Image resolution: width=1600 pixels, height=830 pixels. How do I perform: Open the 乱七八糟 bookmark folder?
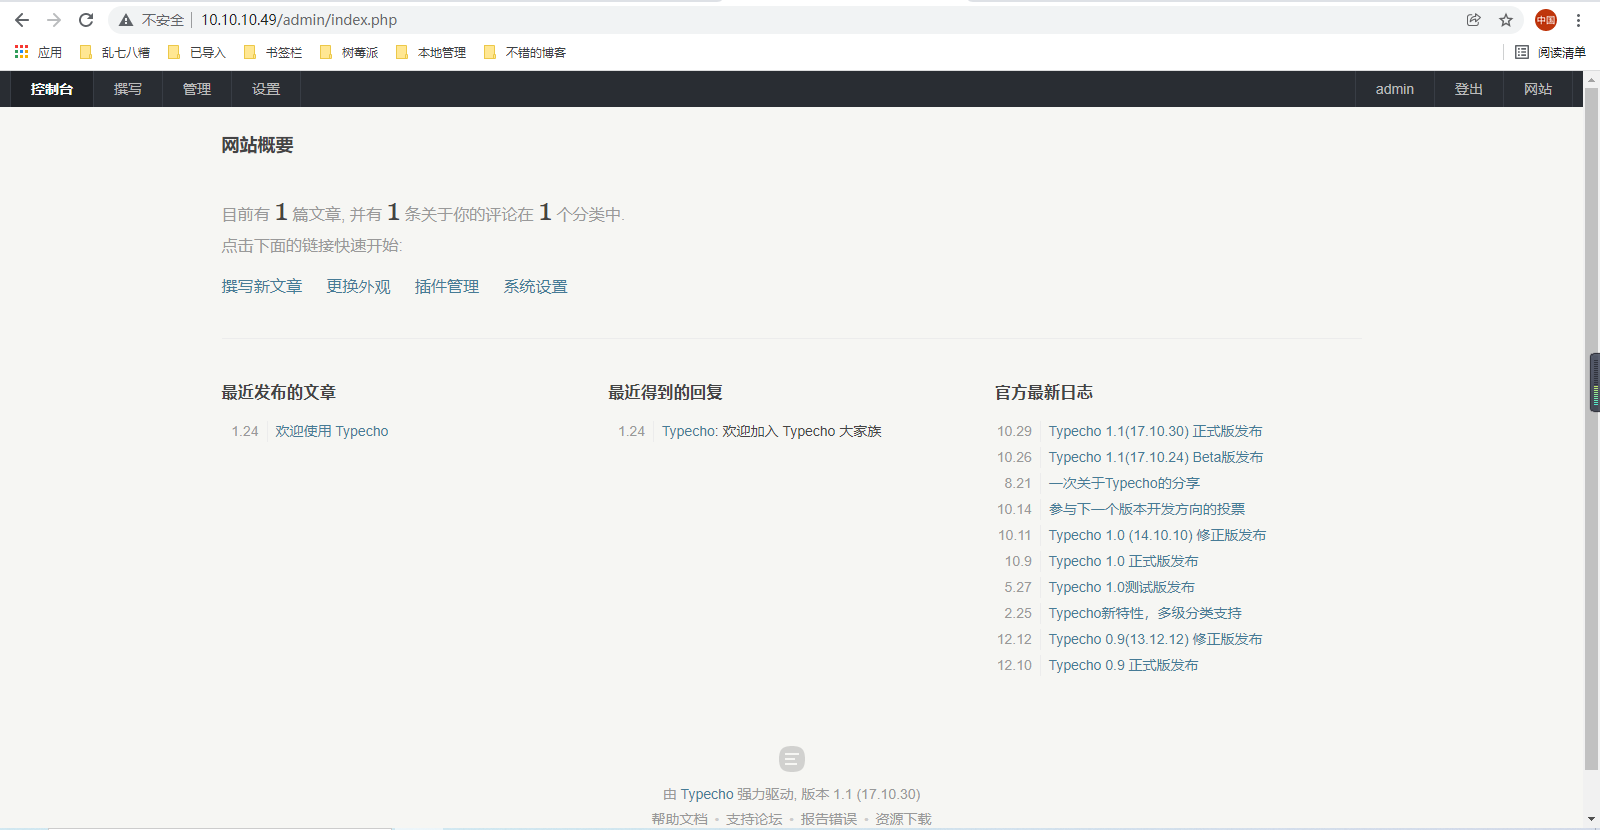click(x=114, y=52)
